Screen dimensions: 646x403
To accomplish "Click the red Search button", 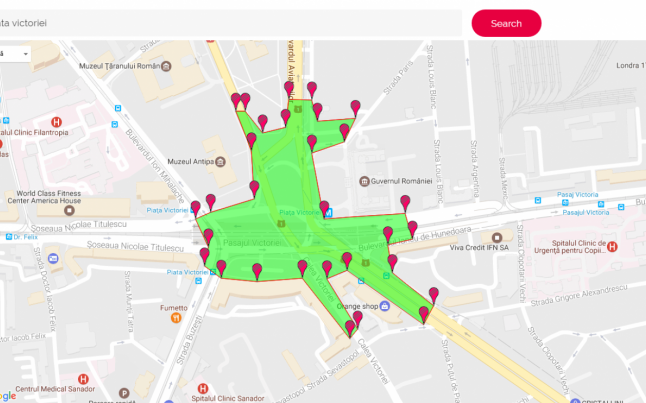I will coord(506,23).
